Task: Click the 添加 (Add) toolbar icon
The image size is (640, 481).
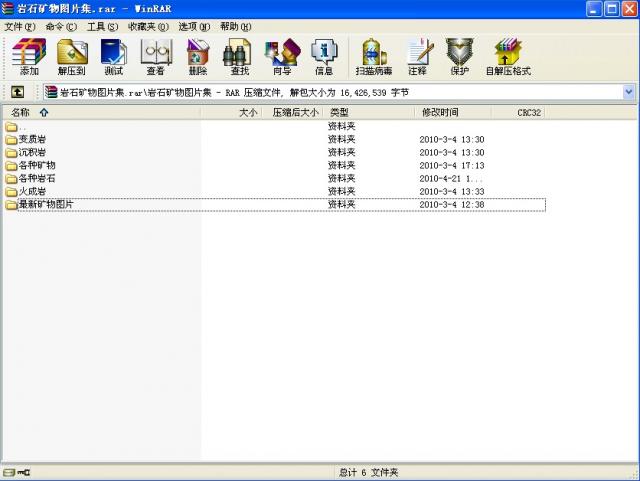Action: tap(29, 57)
